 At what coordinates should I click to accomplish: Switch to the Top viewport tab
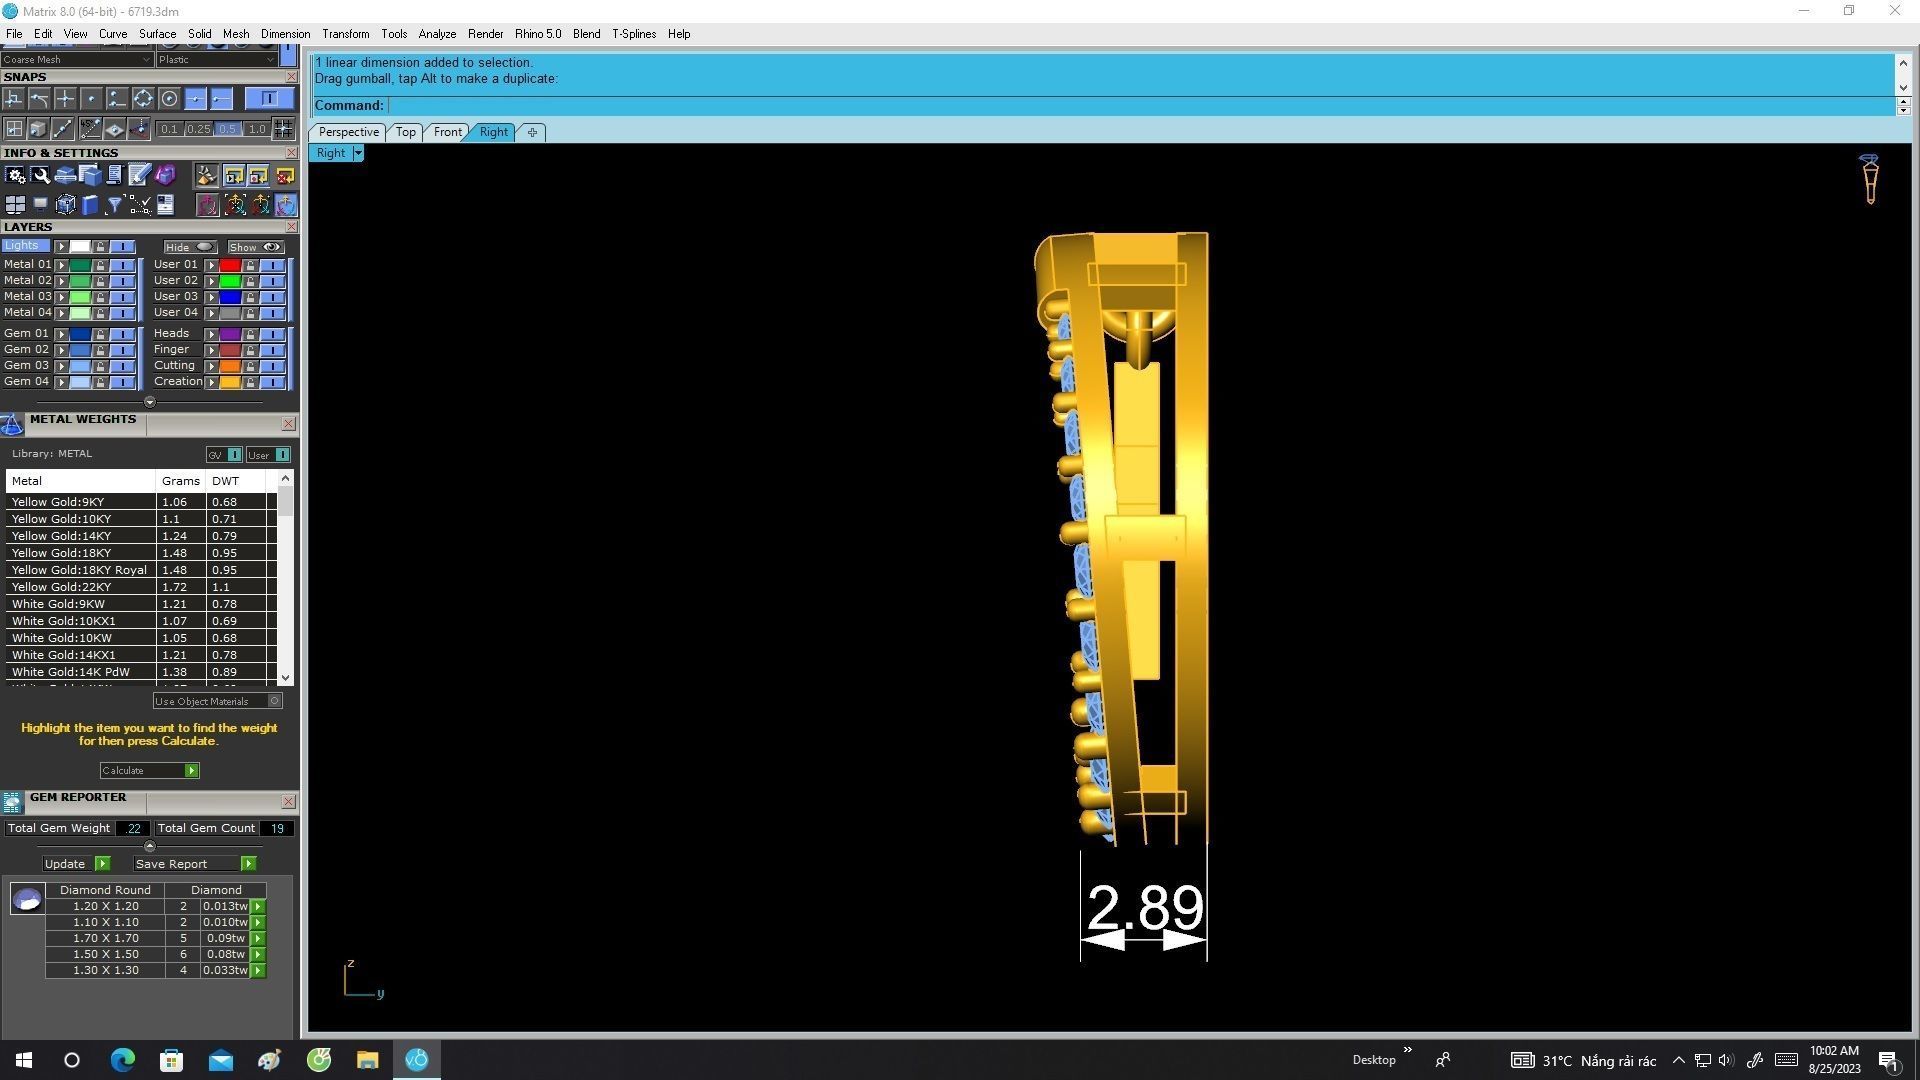(x=405, y=132)
